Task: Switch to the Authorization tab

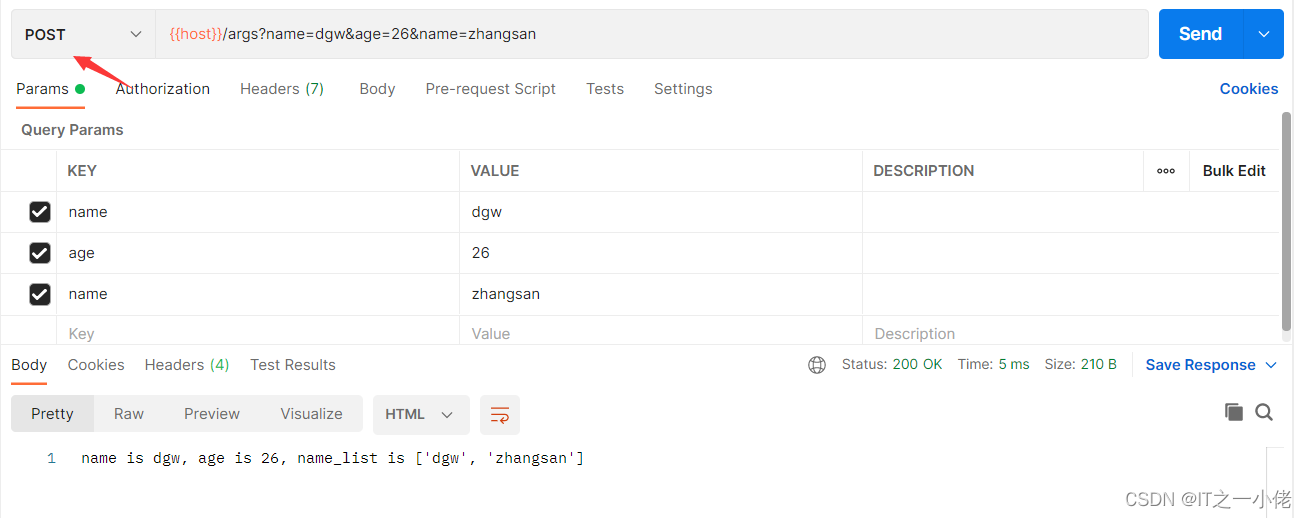Action: point(163,89)
